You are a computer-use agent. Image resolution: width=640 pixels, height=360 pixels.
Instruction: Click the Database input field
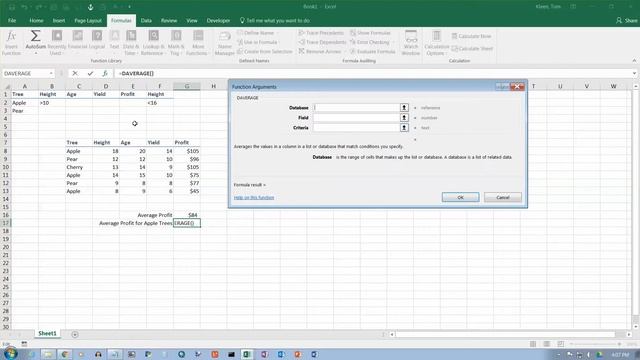click(356, 107)
